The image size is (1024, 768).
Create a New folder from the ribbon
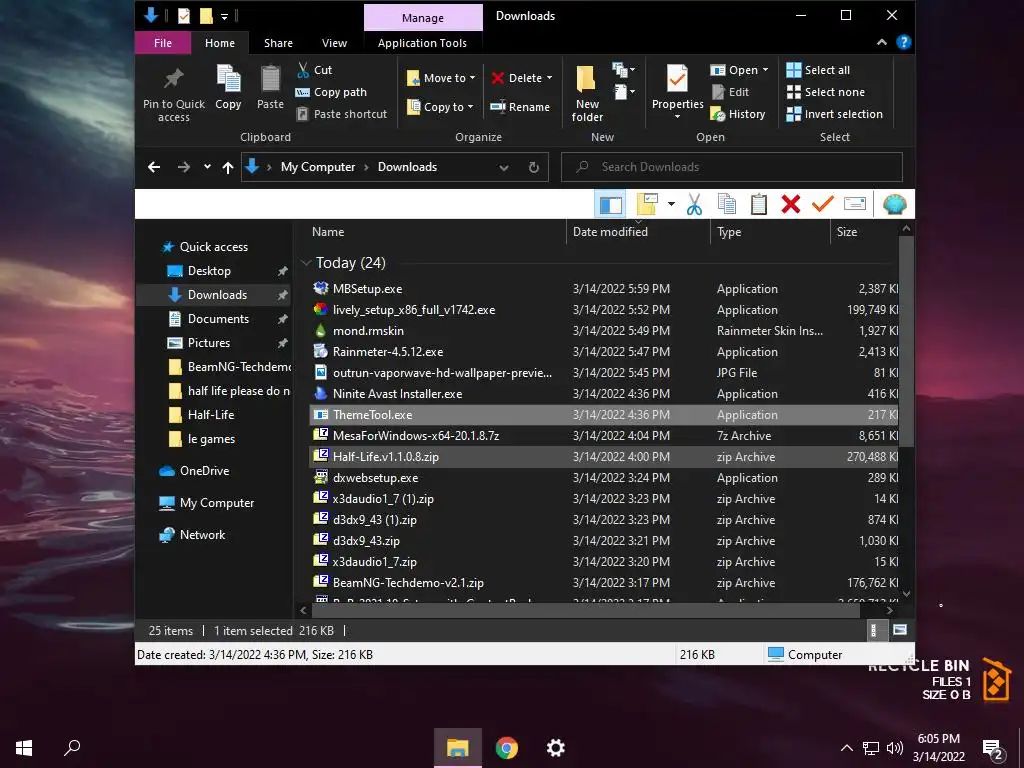click(586, 93)
